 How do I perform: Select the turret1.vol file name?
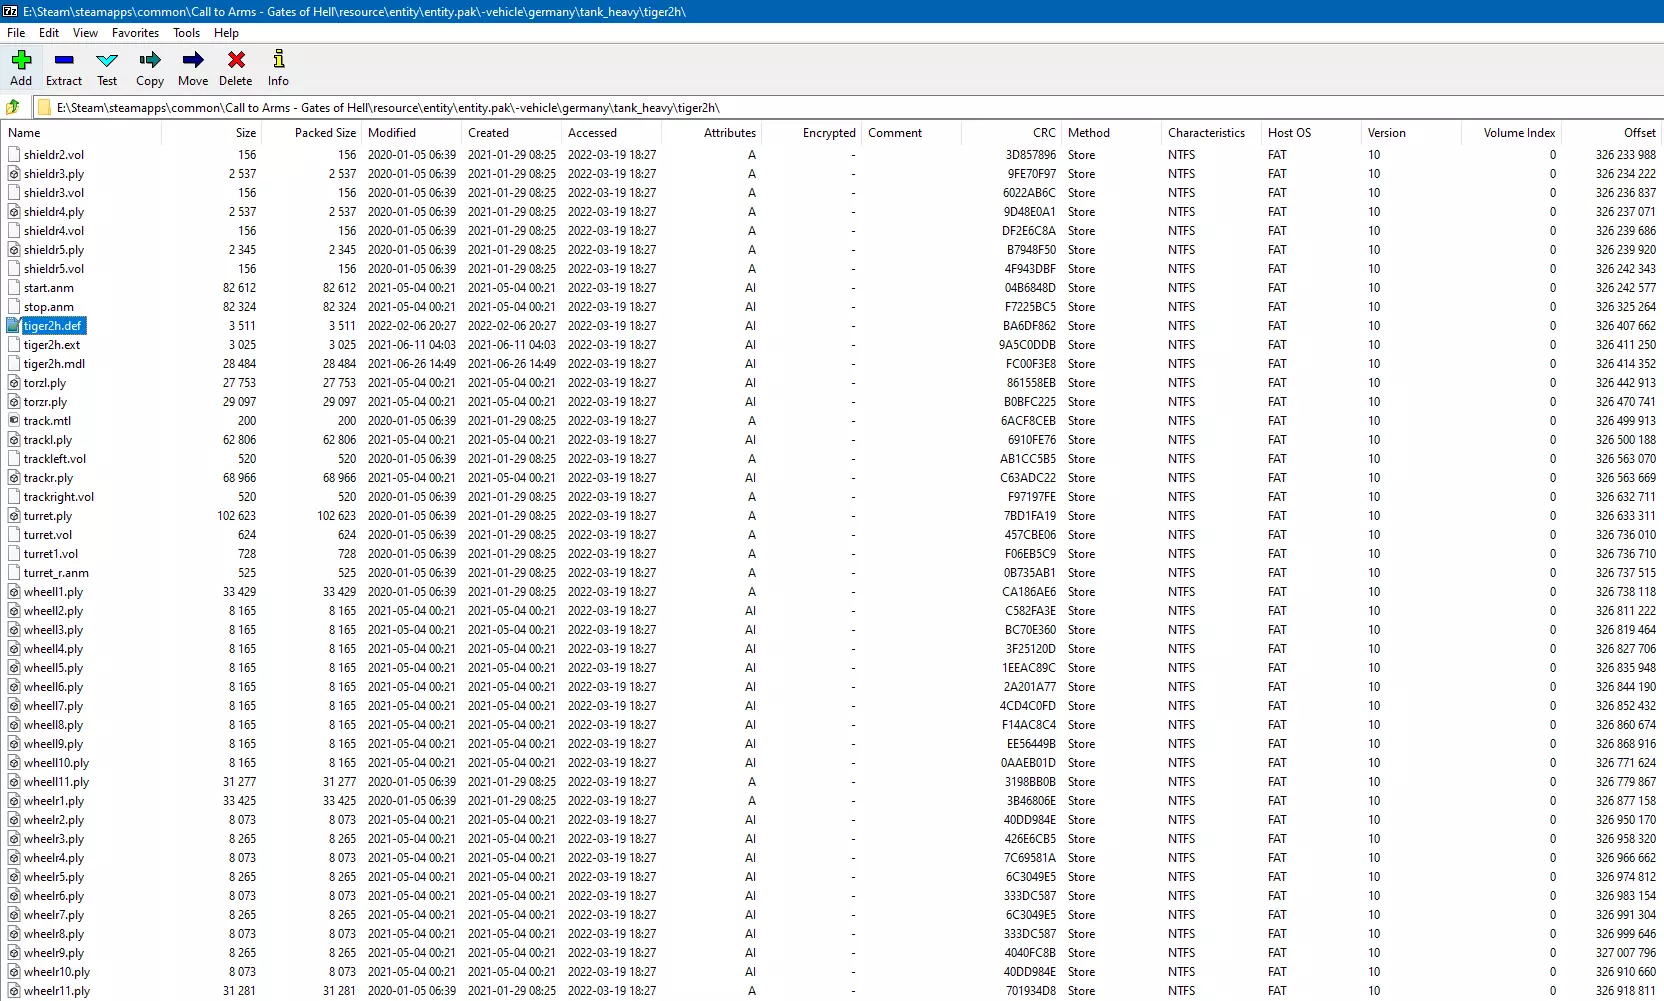tap(51, 554)
